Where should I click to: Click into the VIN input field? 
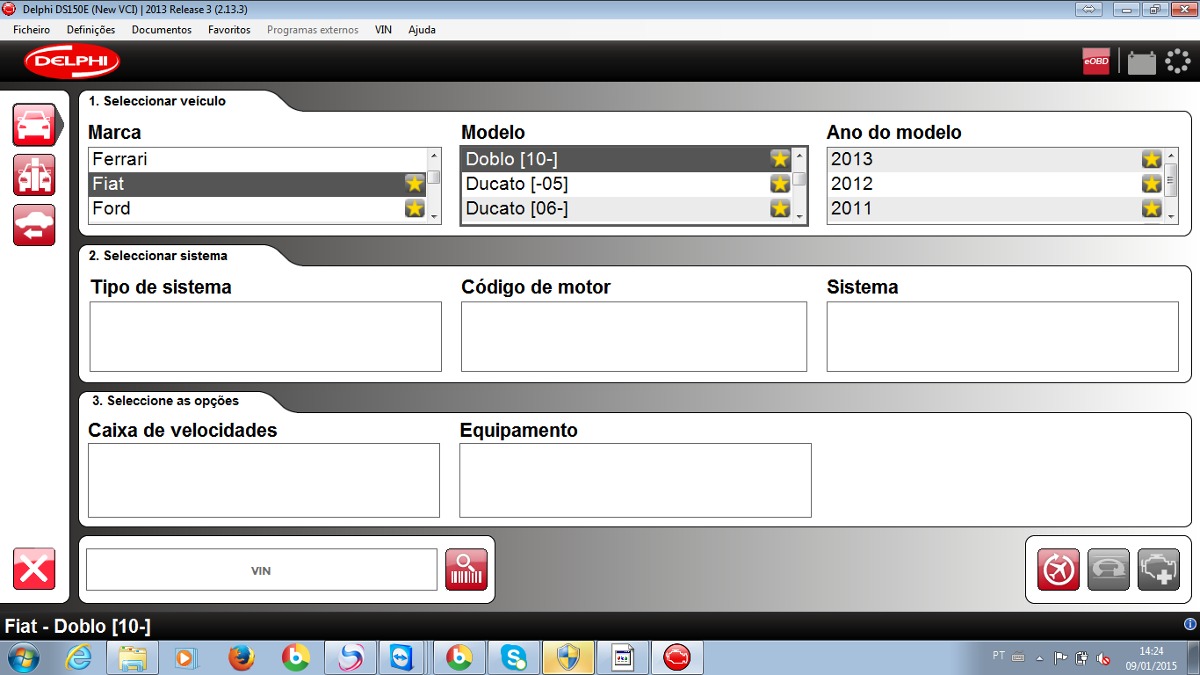pyautogui.click(x=262, y=570)
